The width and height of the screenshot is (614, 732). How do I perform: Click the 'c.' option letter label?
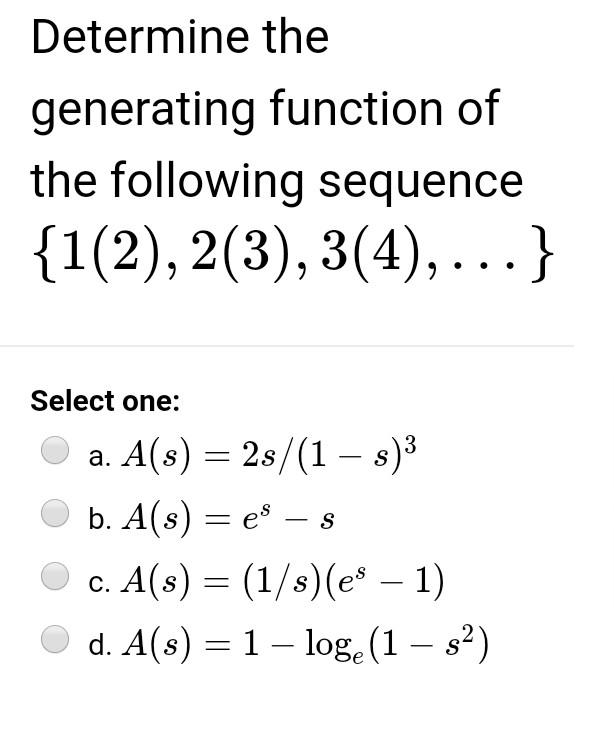click(99, 583)
